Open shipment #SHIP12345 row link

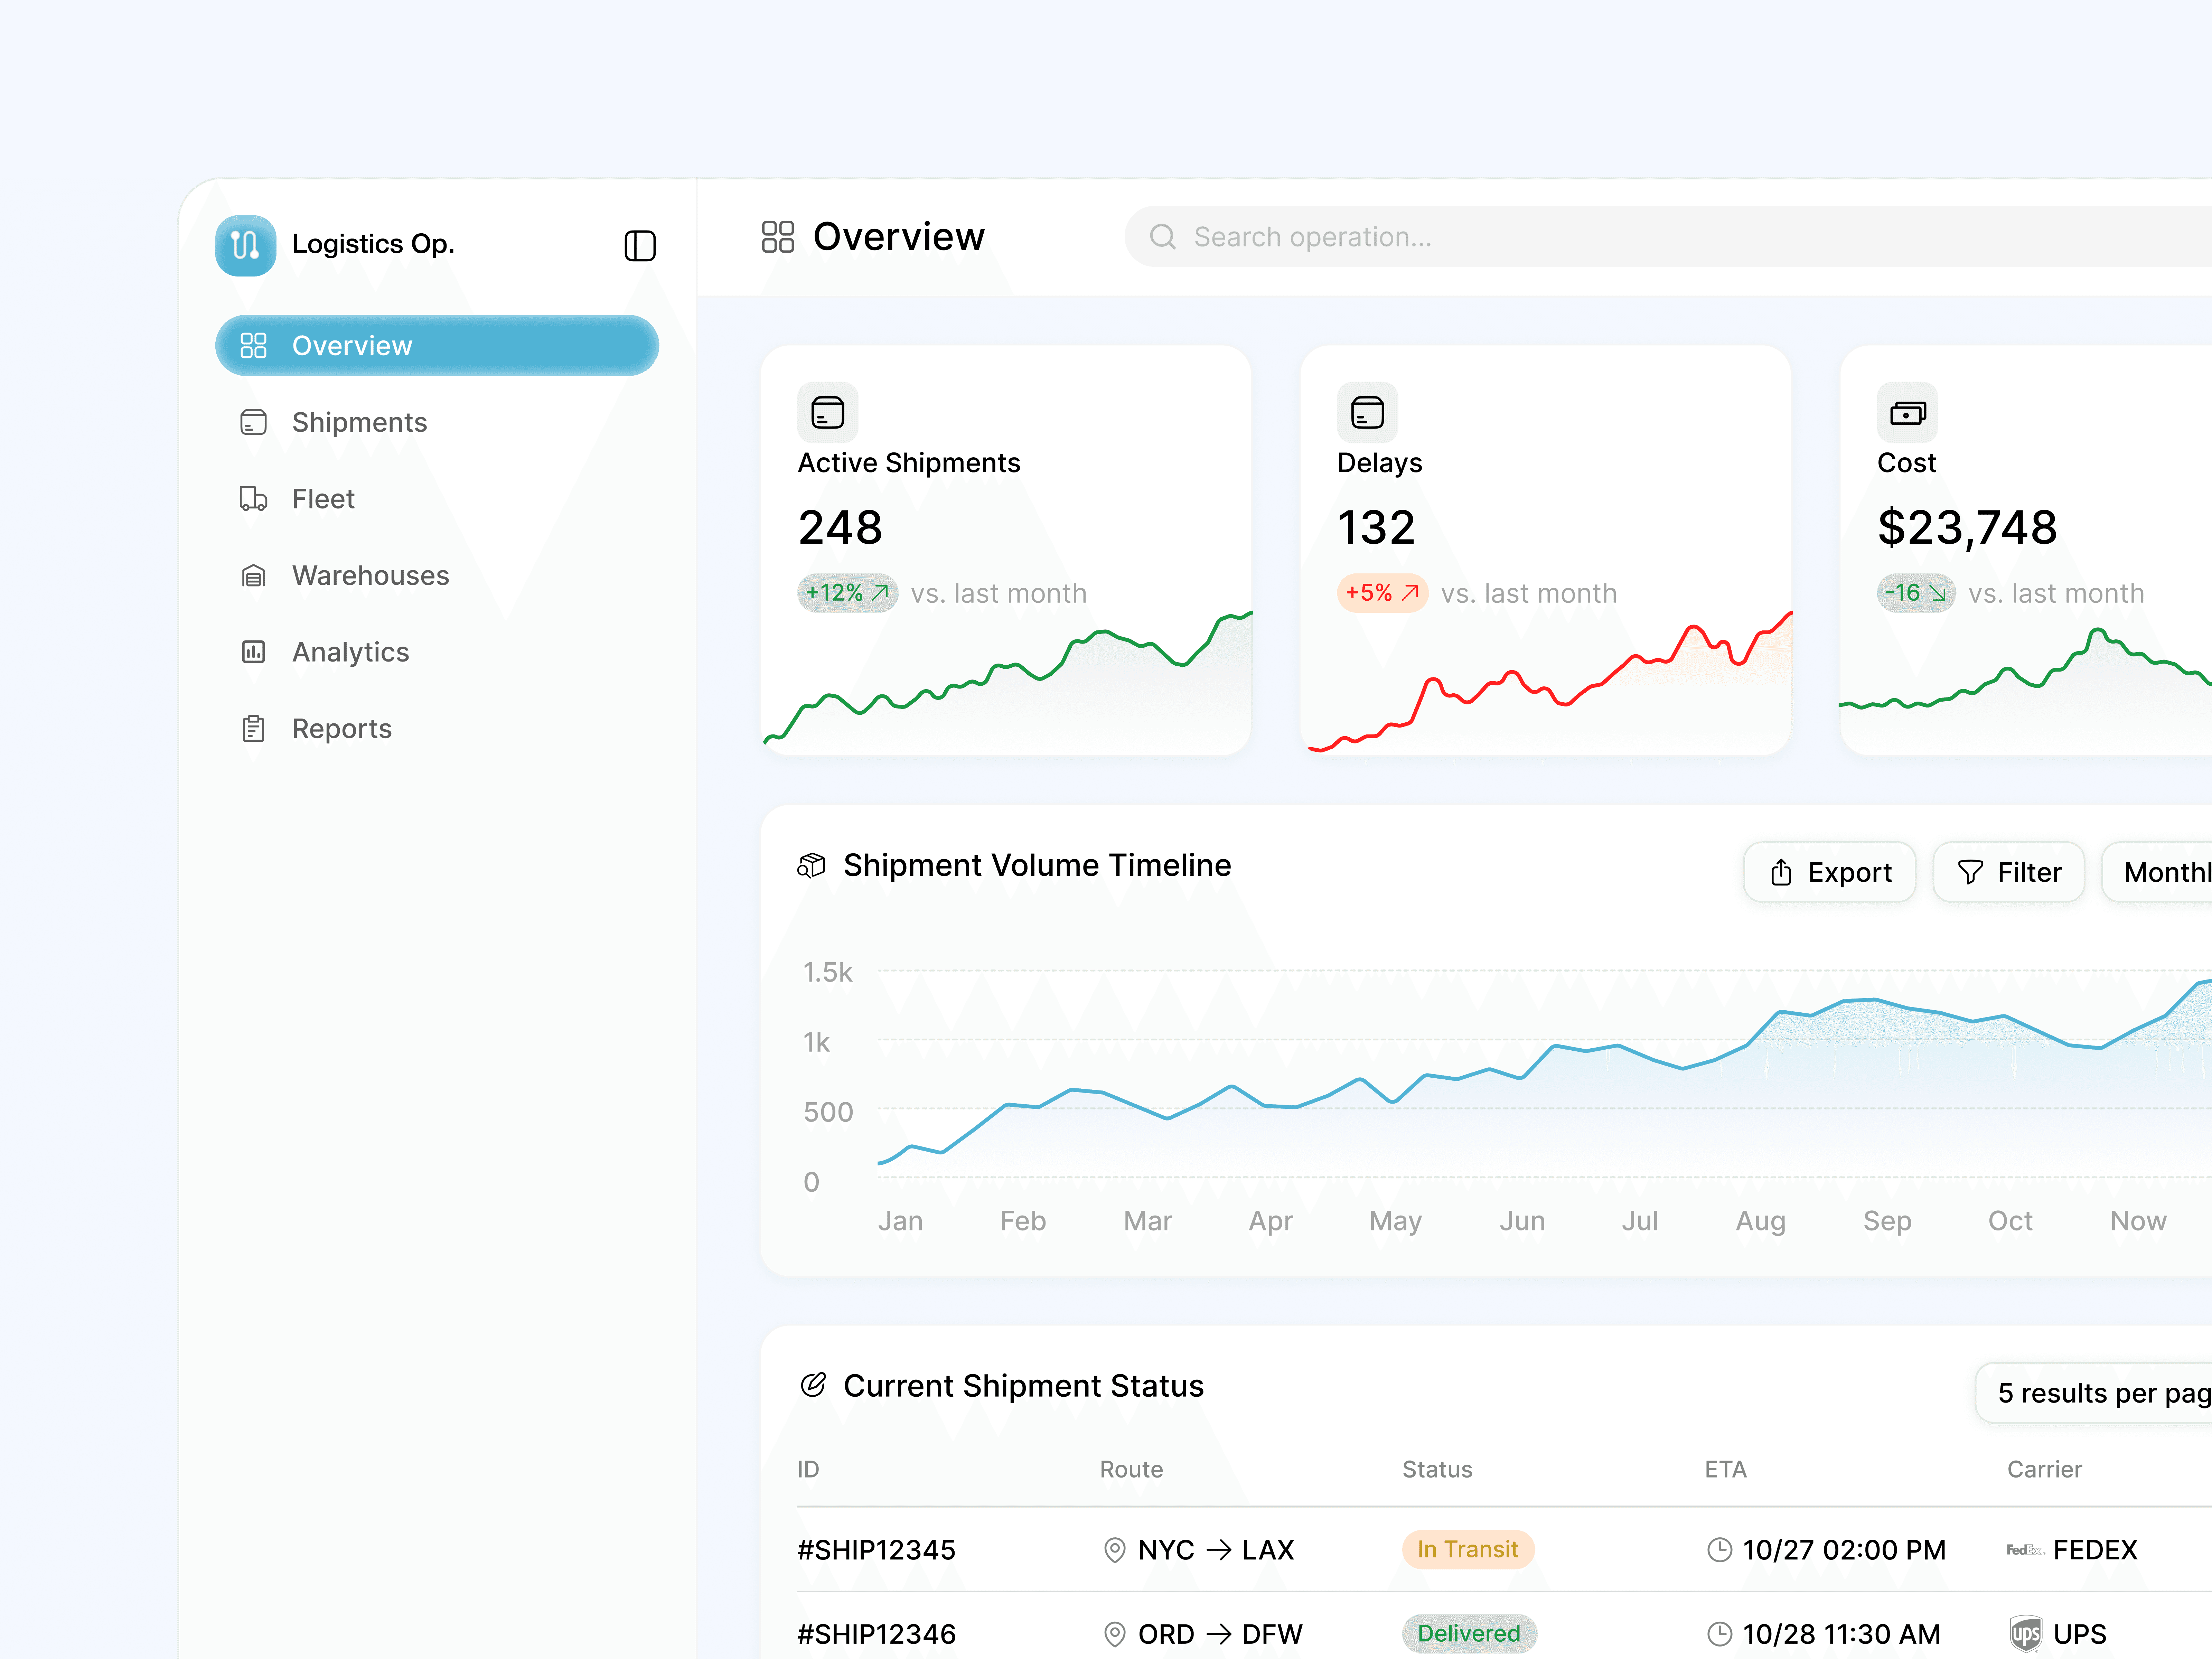click(x=876, y=1550)
